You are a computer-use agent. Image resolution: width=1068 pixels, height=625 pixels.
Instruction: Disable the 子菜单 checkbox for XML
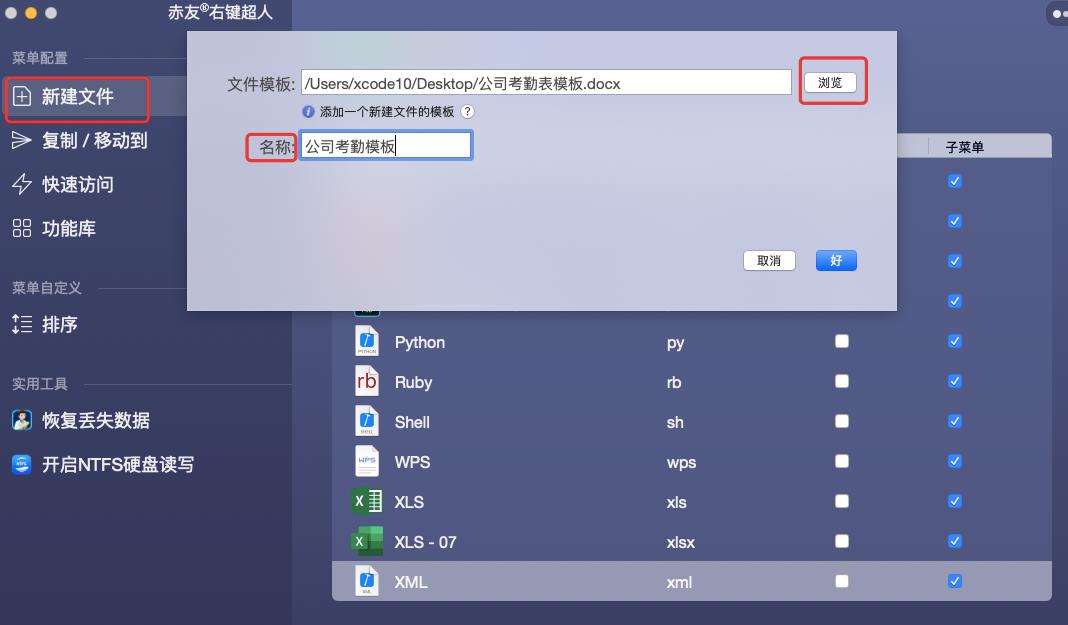tap(954, 581)
